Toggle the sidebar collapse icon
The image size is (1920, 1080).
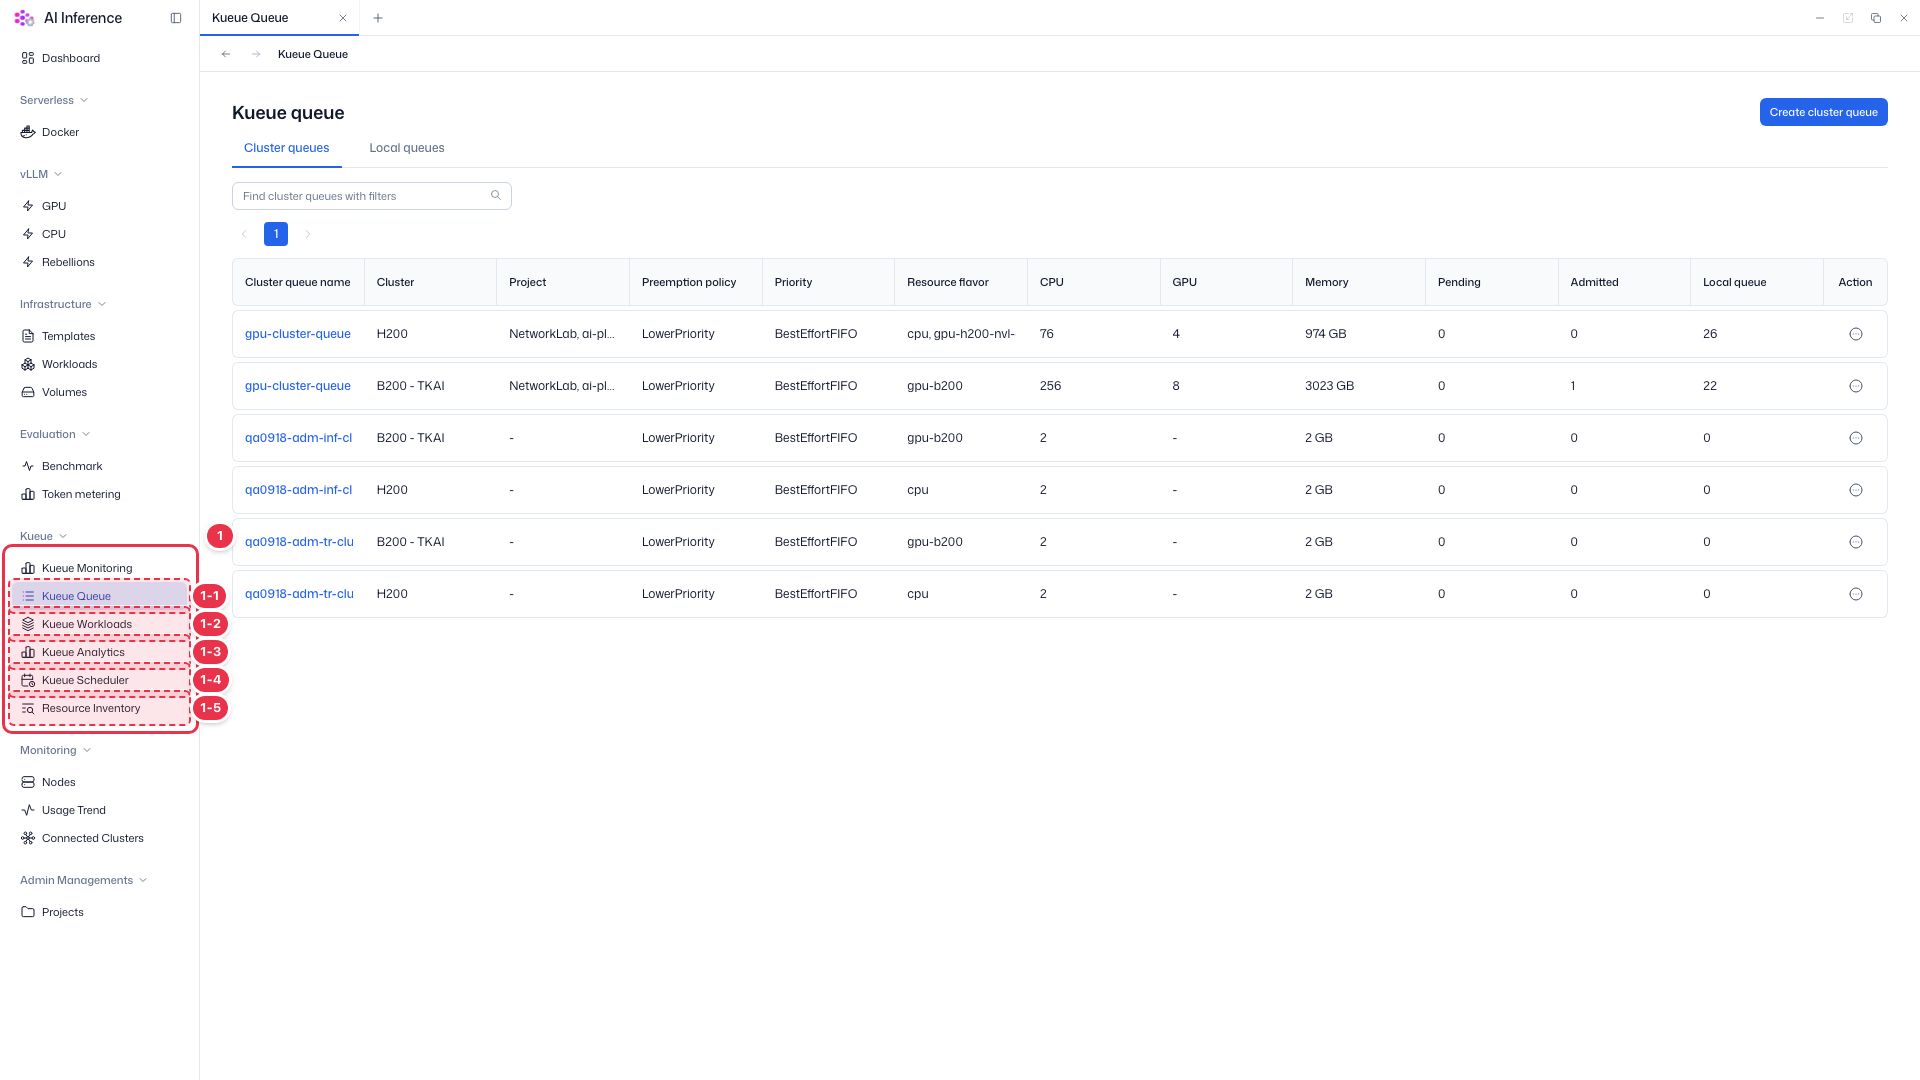(176, 18)
